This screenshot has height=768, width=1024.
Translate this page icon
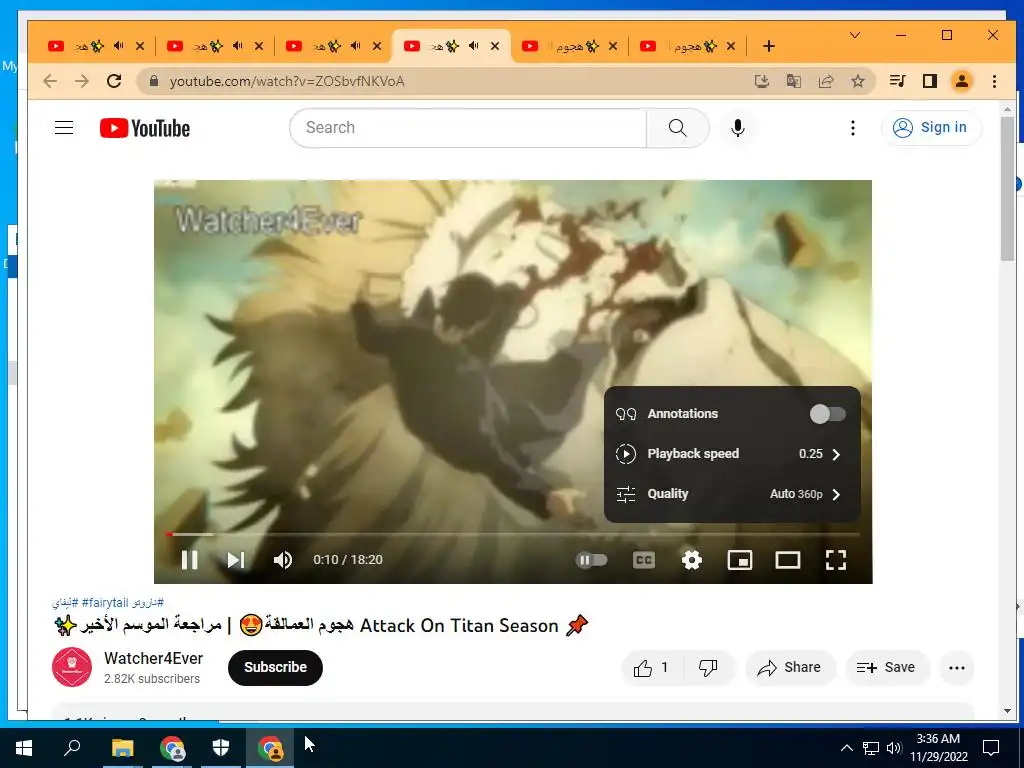tap(793, 81)
